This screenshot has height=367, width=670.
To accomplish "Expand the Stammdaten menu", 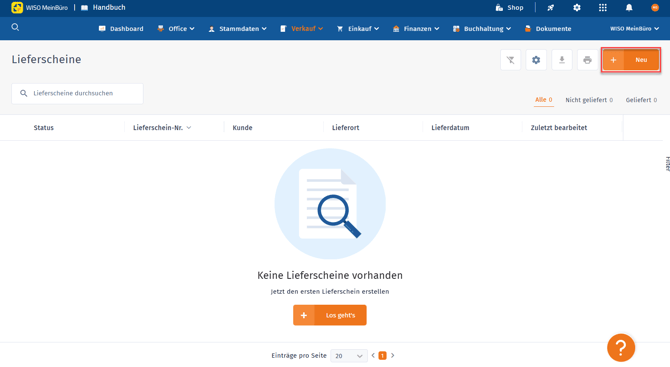I will pos(237,29).
